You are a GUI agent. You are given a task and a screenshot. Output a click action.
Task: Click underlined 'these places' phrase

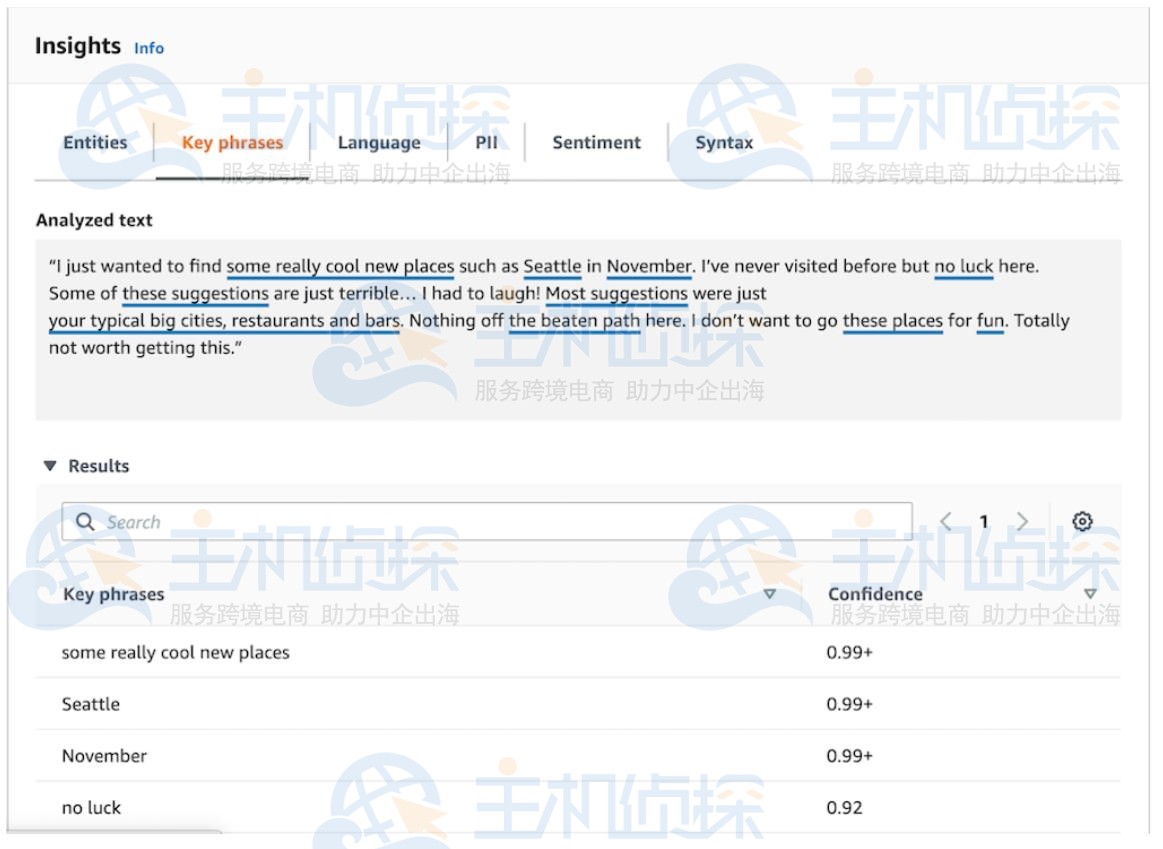tap(892, 321)
